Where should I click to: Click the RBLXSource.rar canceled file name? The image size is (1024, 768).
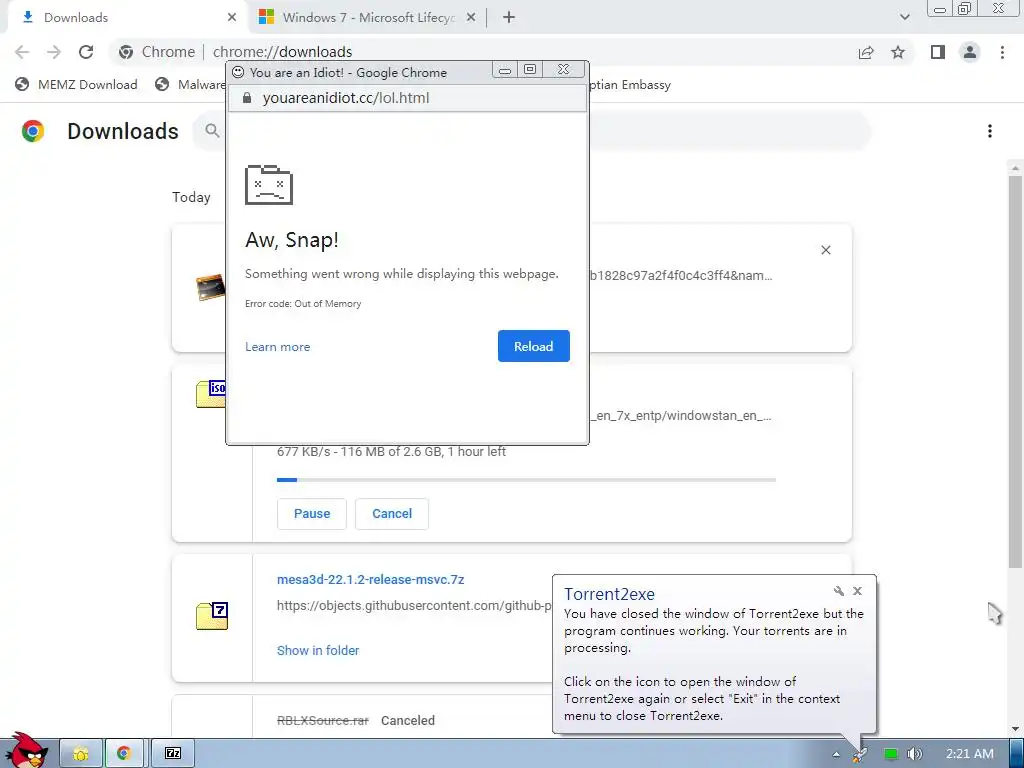click(323, 720)
